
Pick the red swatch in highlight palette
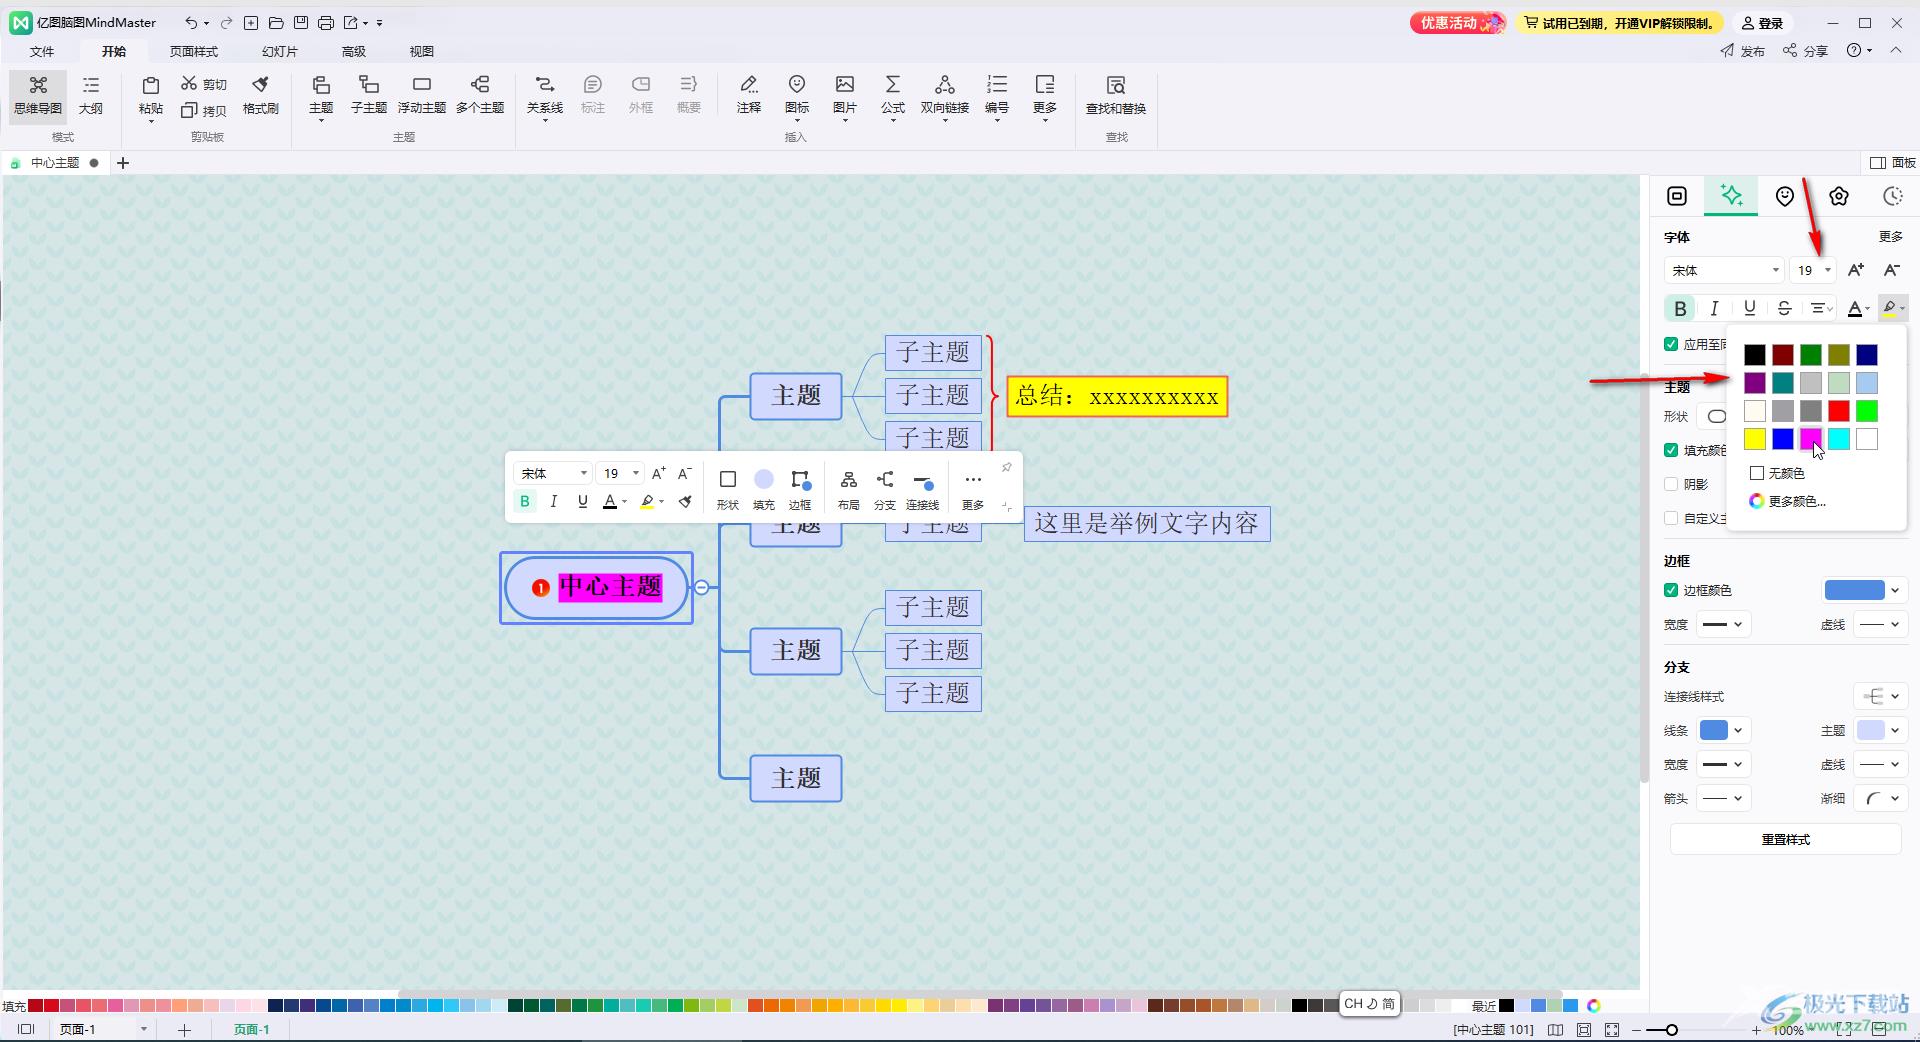[1839, 411]
